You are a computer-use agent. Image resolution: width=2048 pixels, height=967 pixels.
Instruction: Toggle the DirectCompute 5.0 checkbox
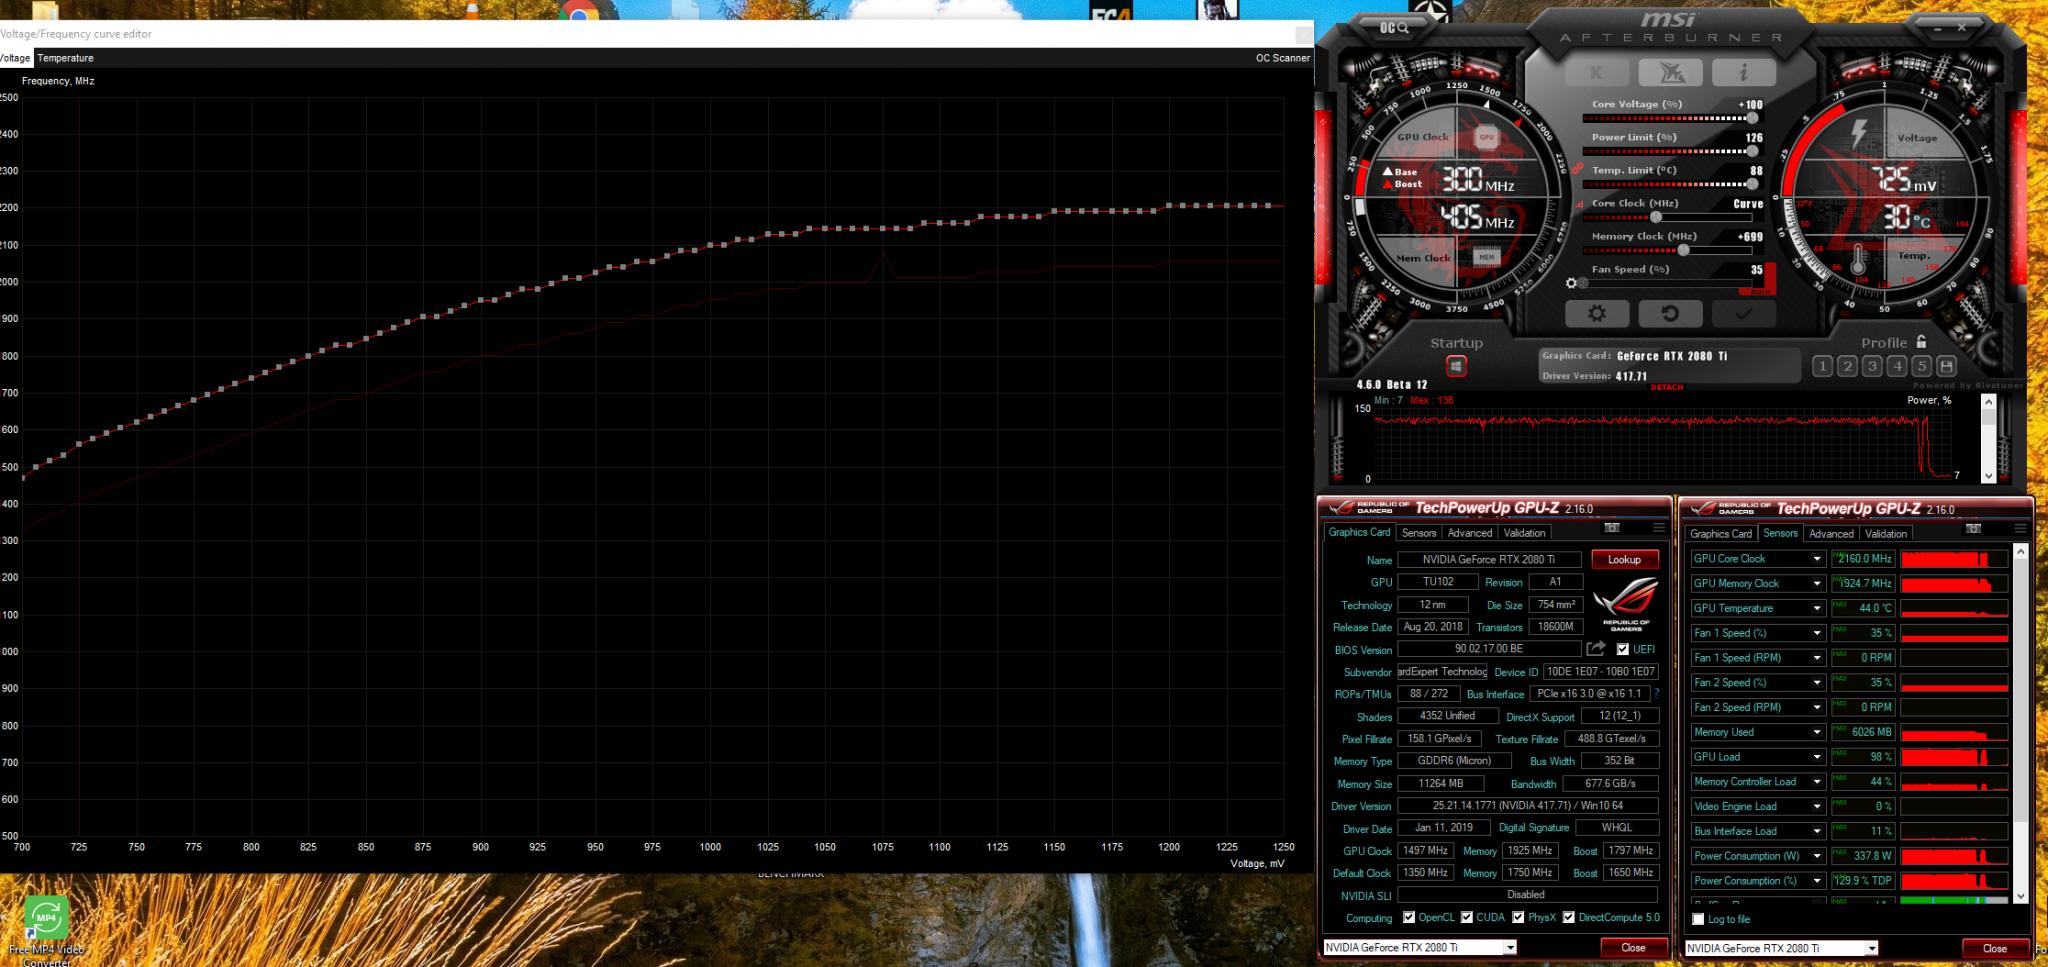[1568, 918]
